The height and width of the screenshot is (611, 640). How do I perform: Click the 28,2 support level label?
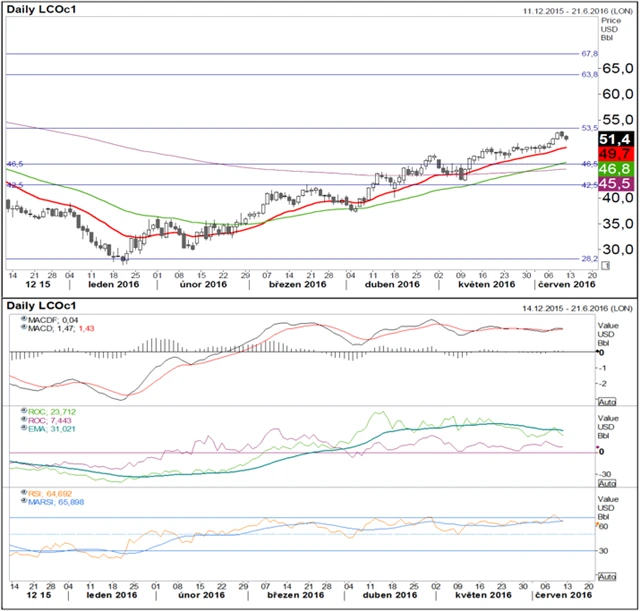589,258
